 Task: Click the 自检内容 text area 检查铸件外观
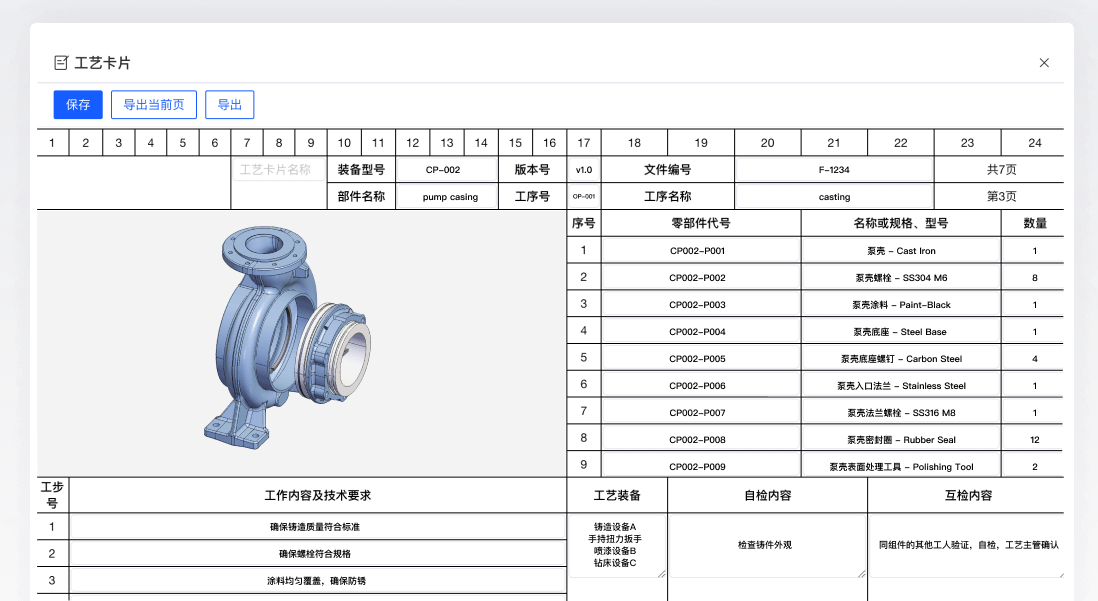(x=766, y=546)
